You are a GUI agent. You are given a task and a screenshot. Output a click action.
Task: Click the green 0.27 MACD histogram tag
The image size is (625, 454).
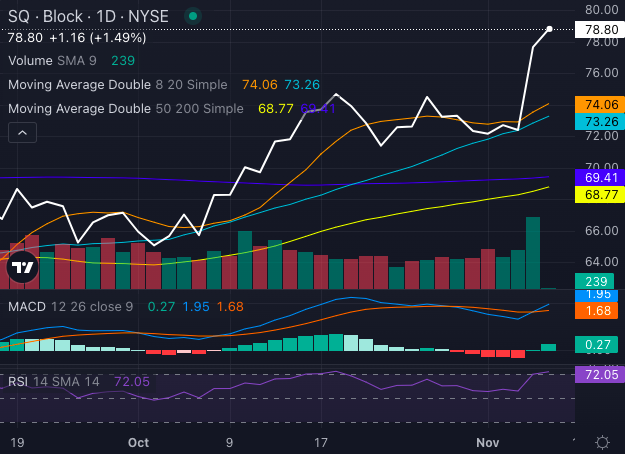(598, 345)
